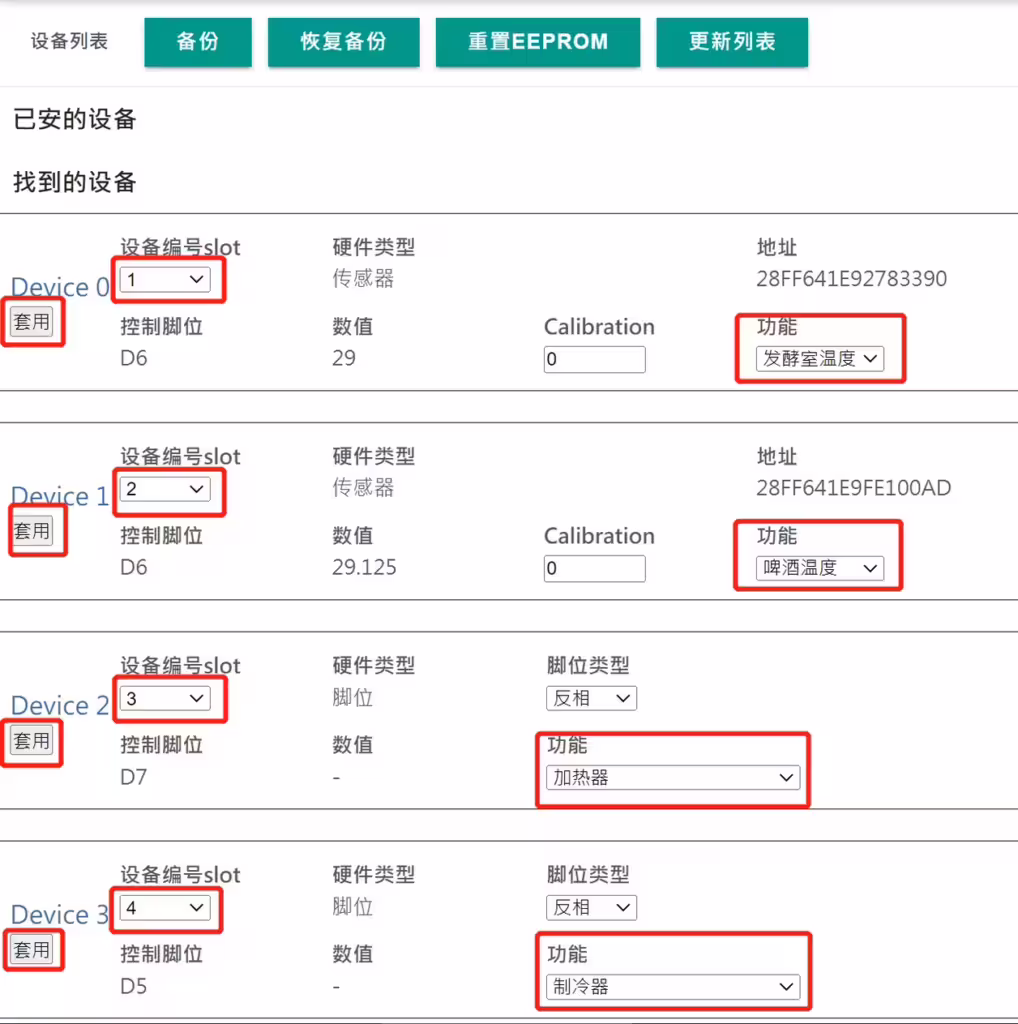Open Device 2 slot number dropdown

165,698
